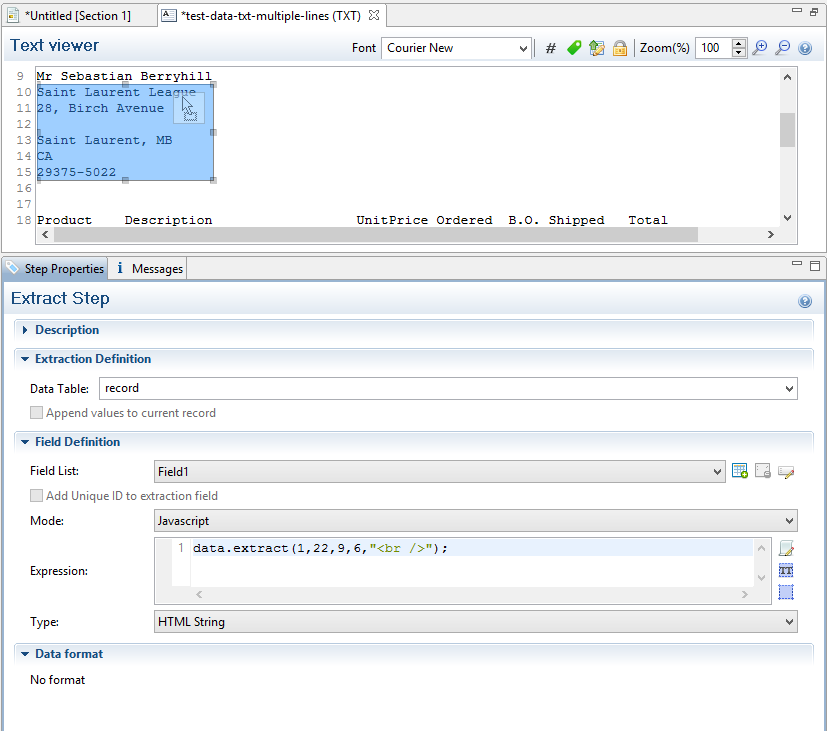Screen dimensions: 827x731
Task: Switch to the Untitled [Section 1] tab
Action: coord(77,16)
